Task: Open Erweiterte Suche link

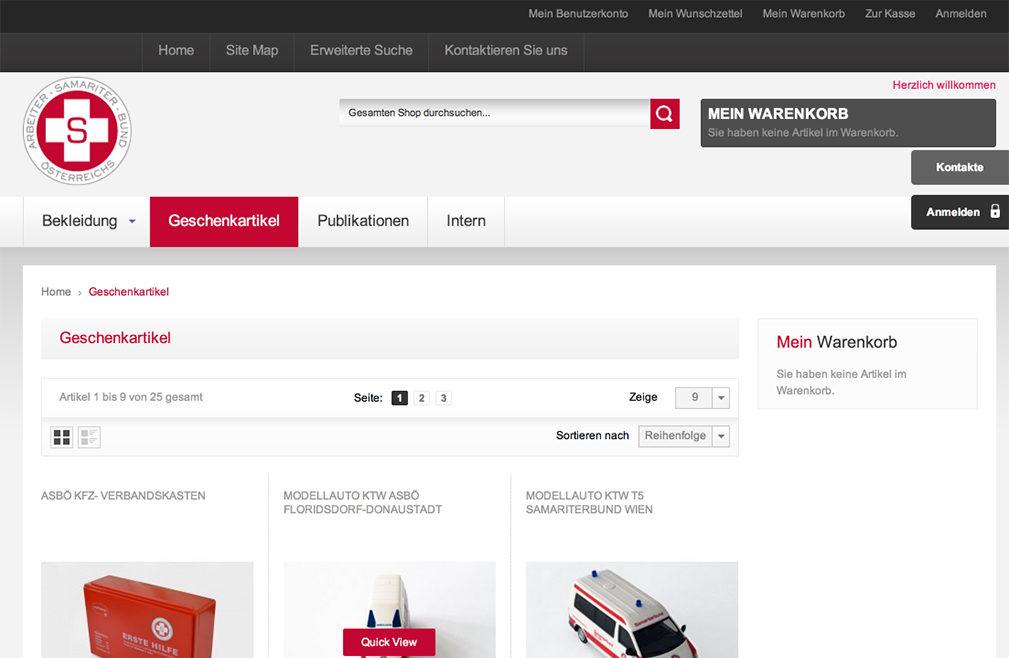Action: [x=361, y=50]
